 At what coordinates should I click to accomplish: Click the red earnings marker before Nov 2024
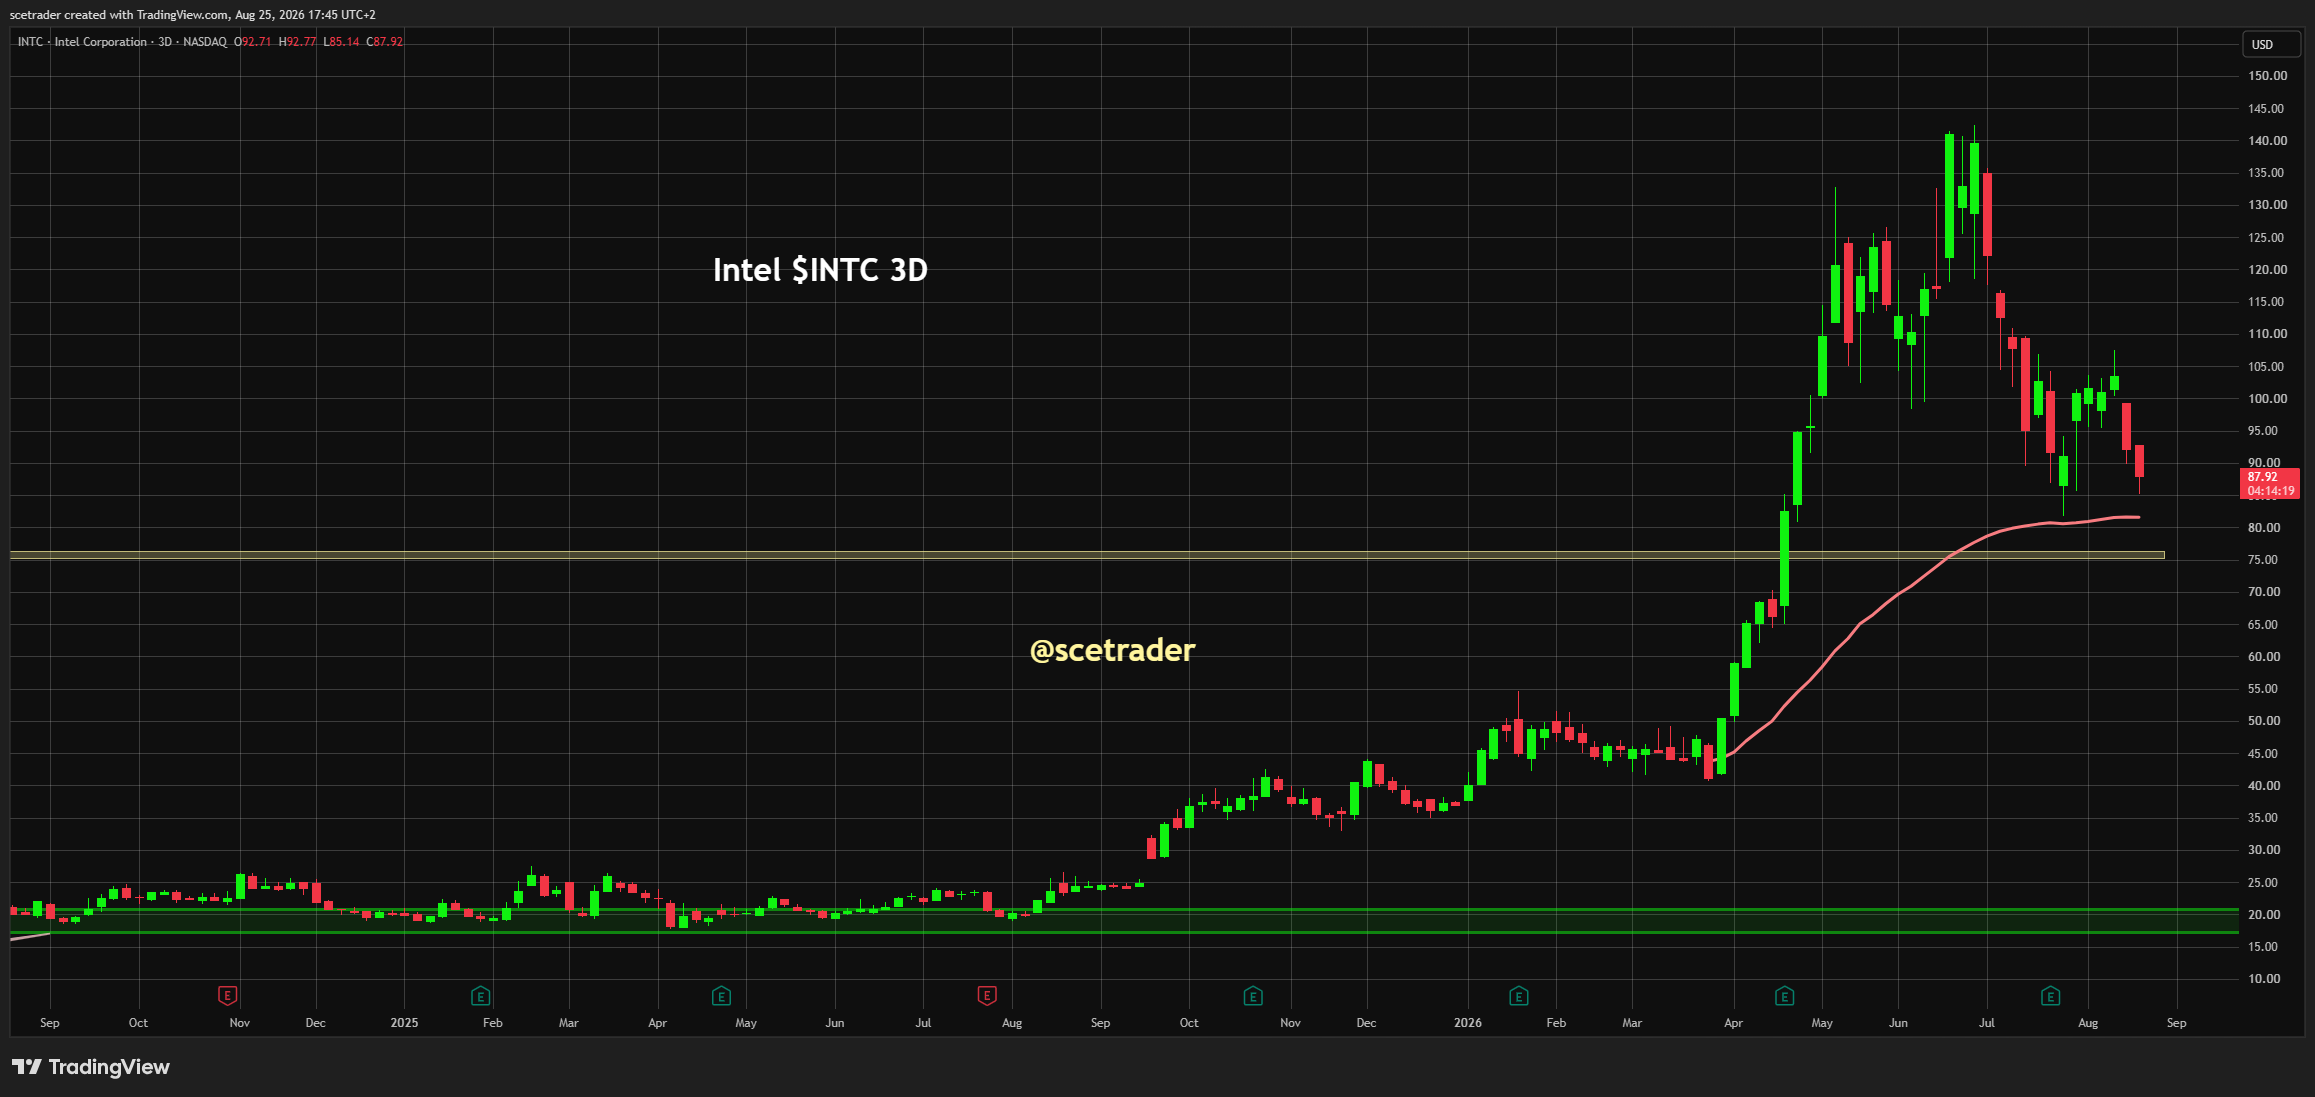[x=227, y=995]
